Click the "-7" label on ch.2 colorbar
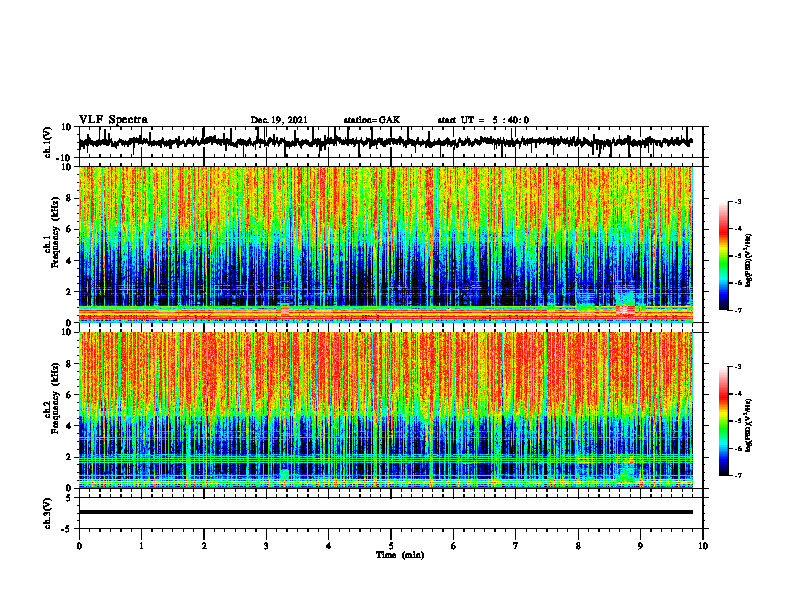 tap(738, 475)
